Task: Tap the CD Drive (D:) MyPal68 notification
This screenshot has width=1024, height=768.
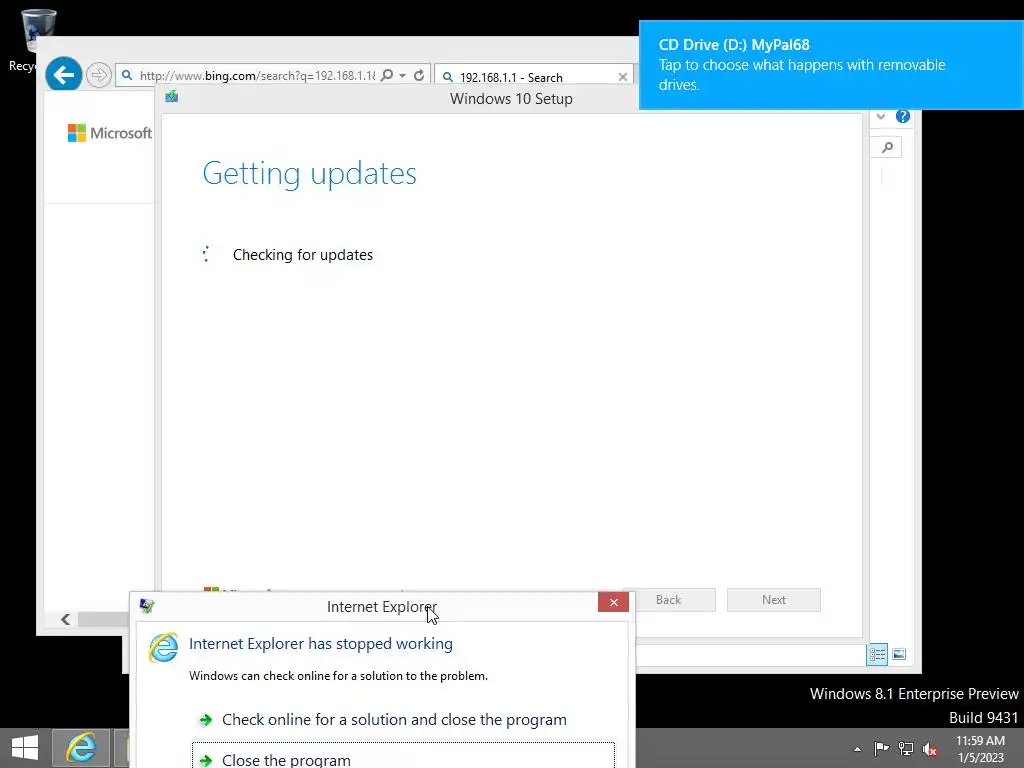Action: (x=831, y=65)
